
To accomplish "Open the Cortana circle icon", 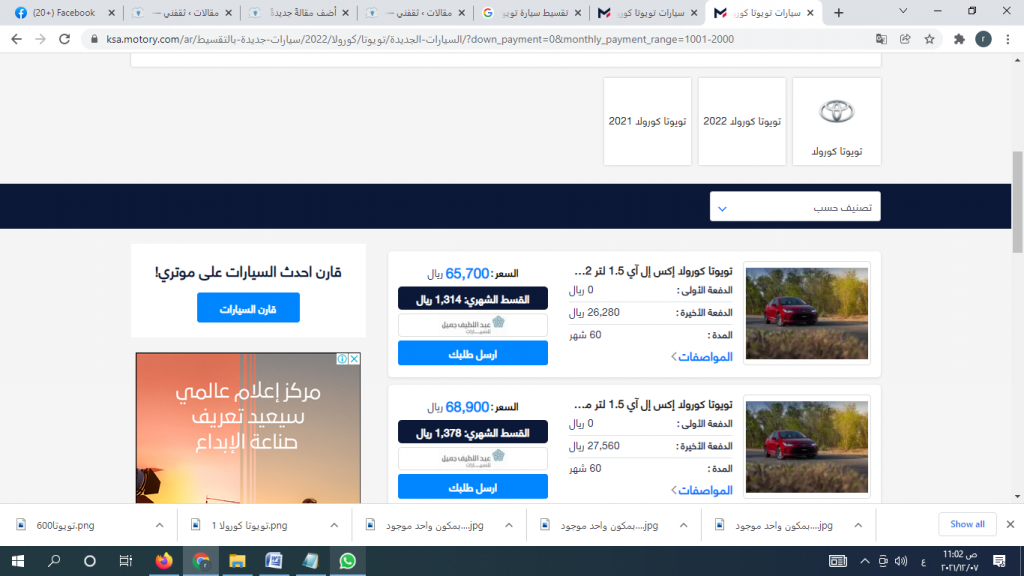I will point(90,561).
